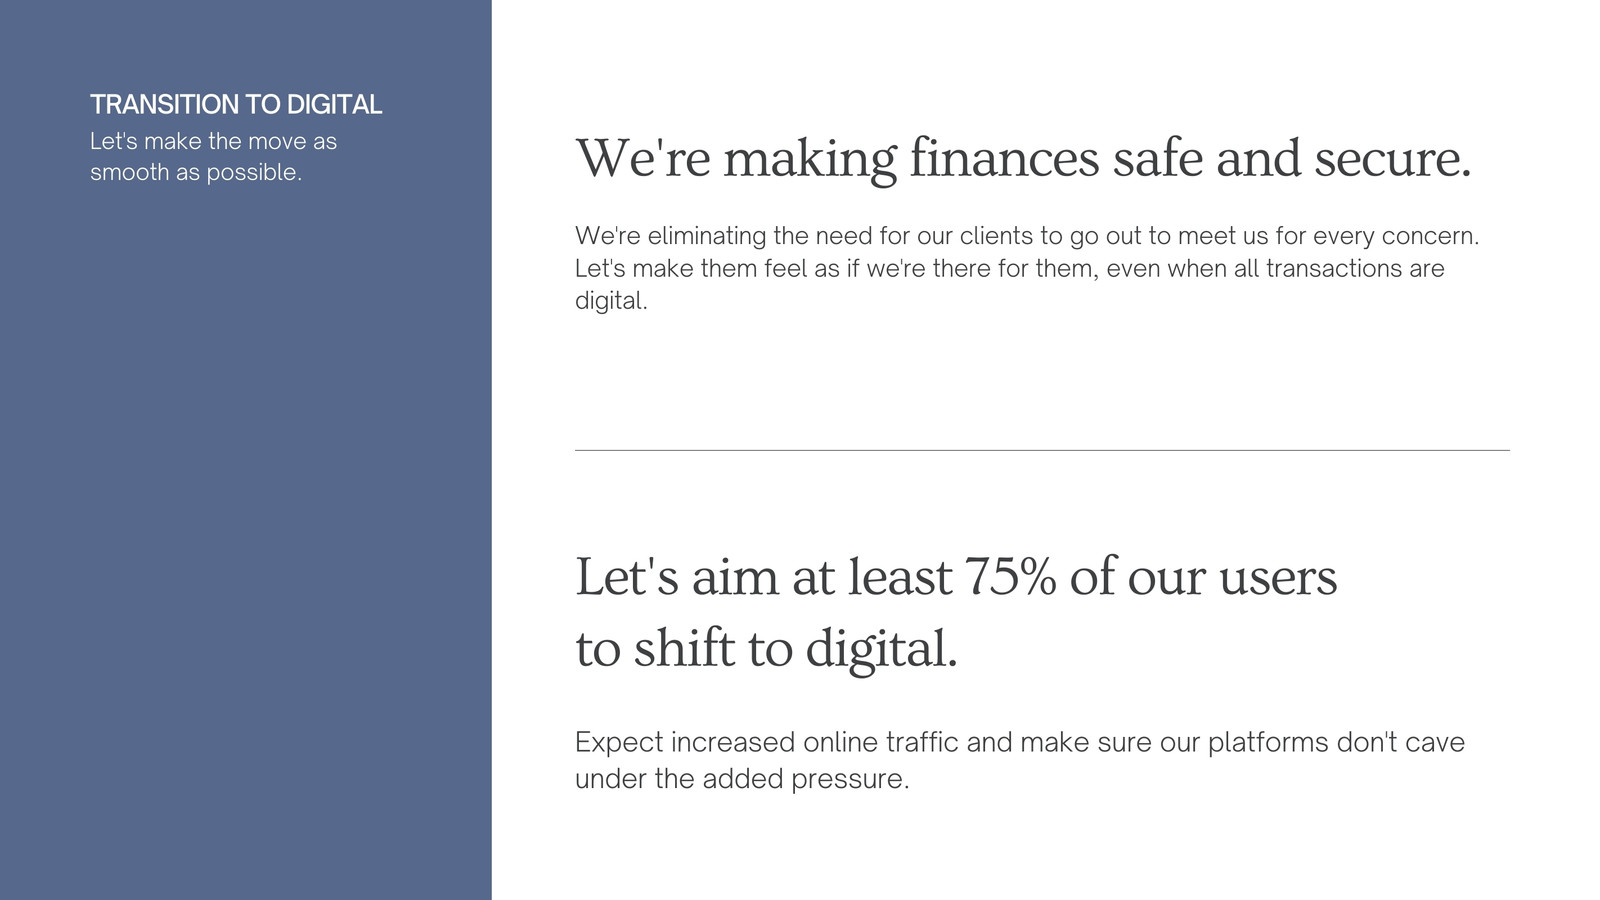Select the heading line 'to shift to digital.'
Screen dimensions: 1600x900
click(766, 649)
